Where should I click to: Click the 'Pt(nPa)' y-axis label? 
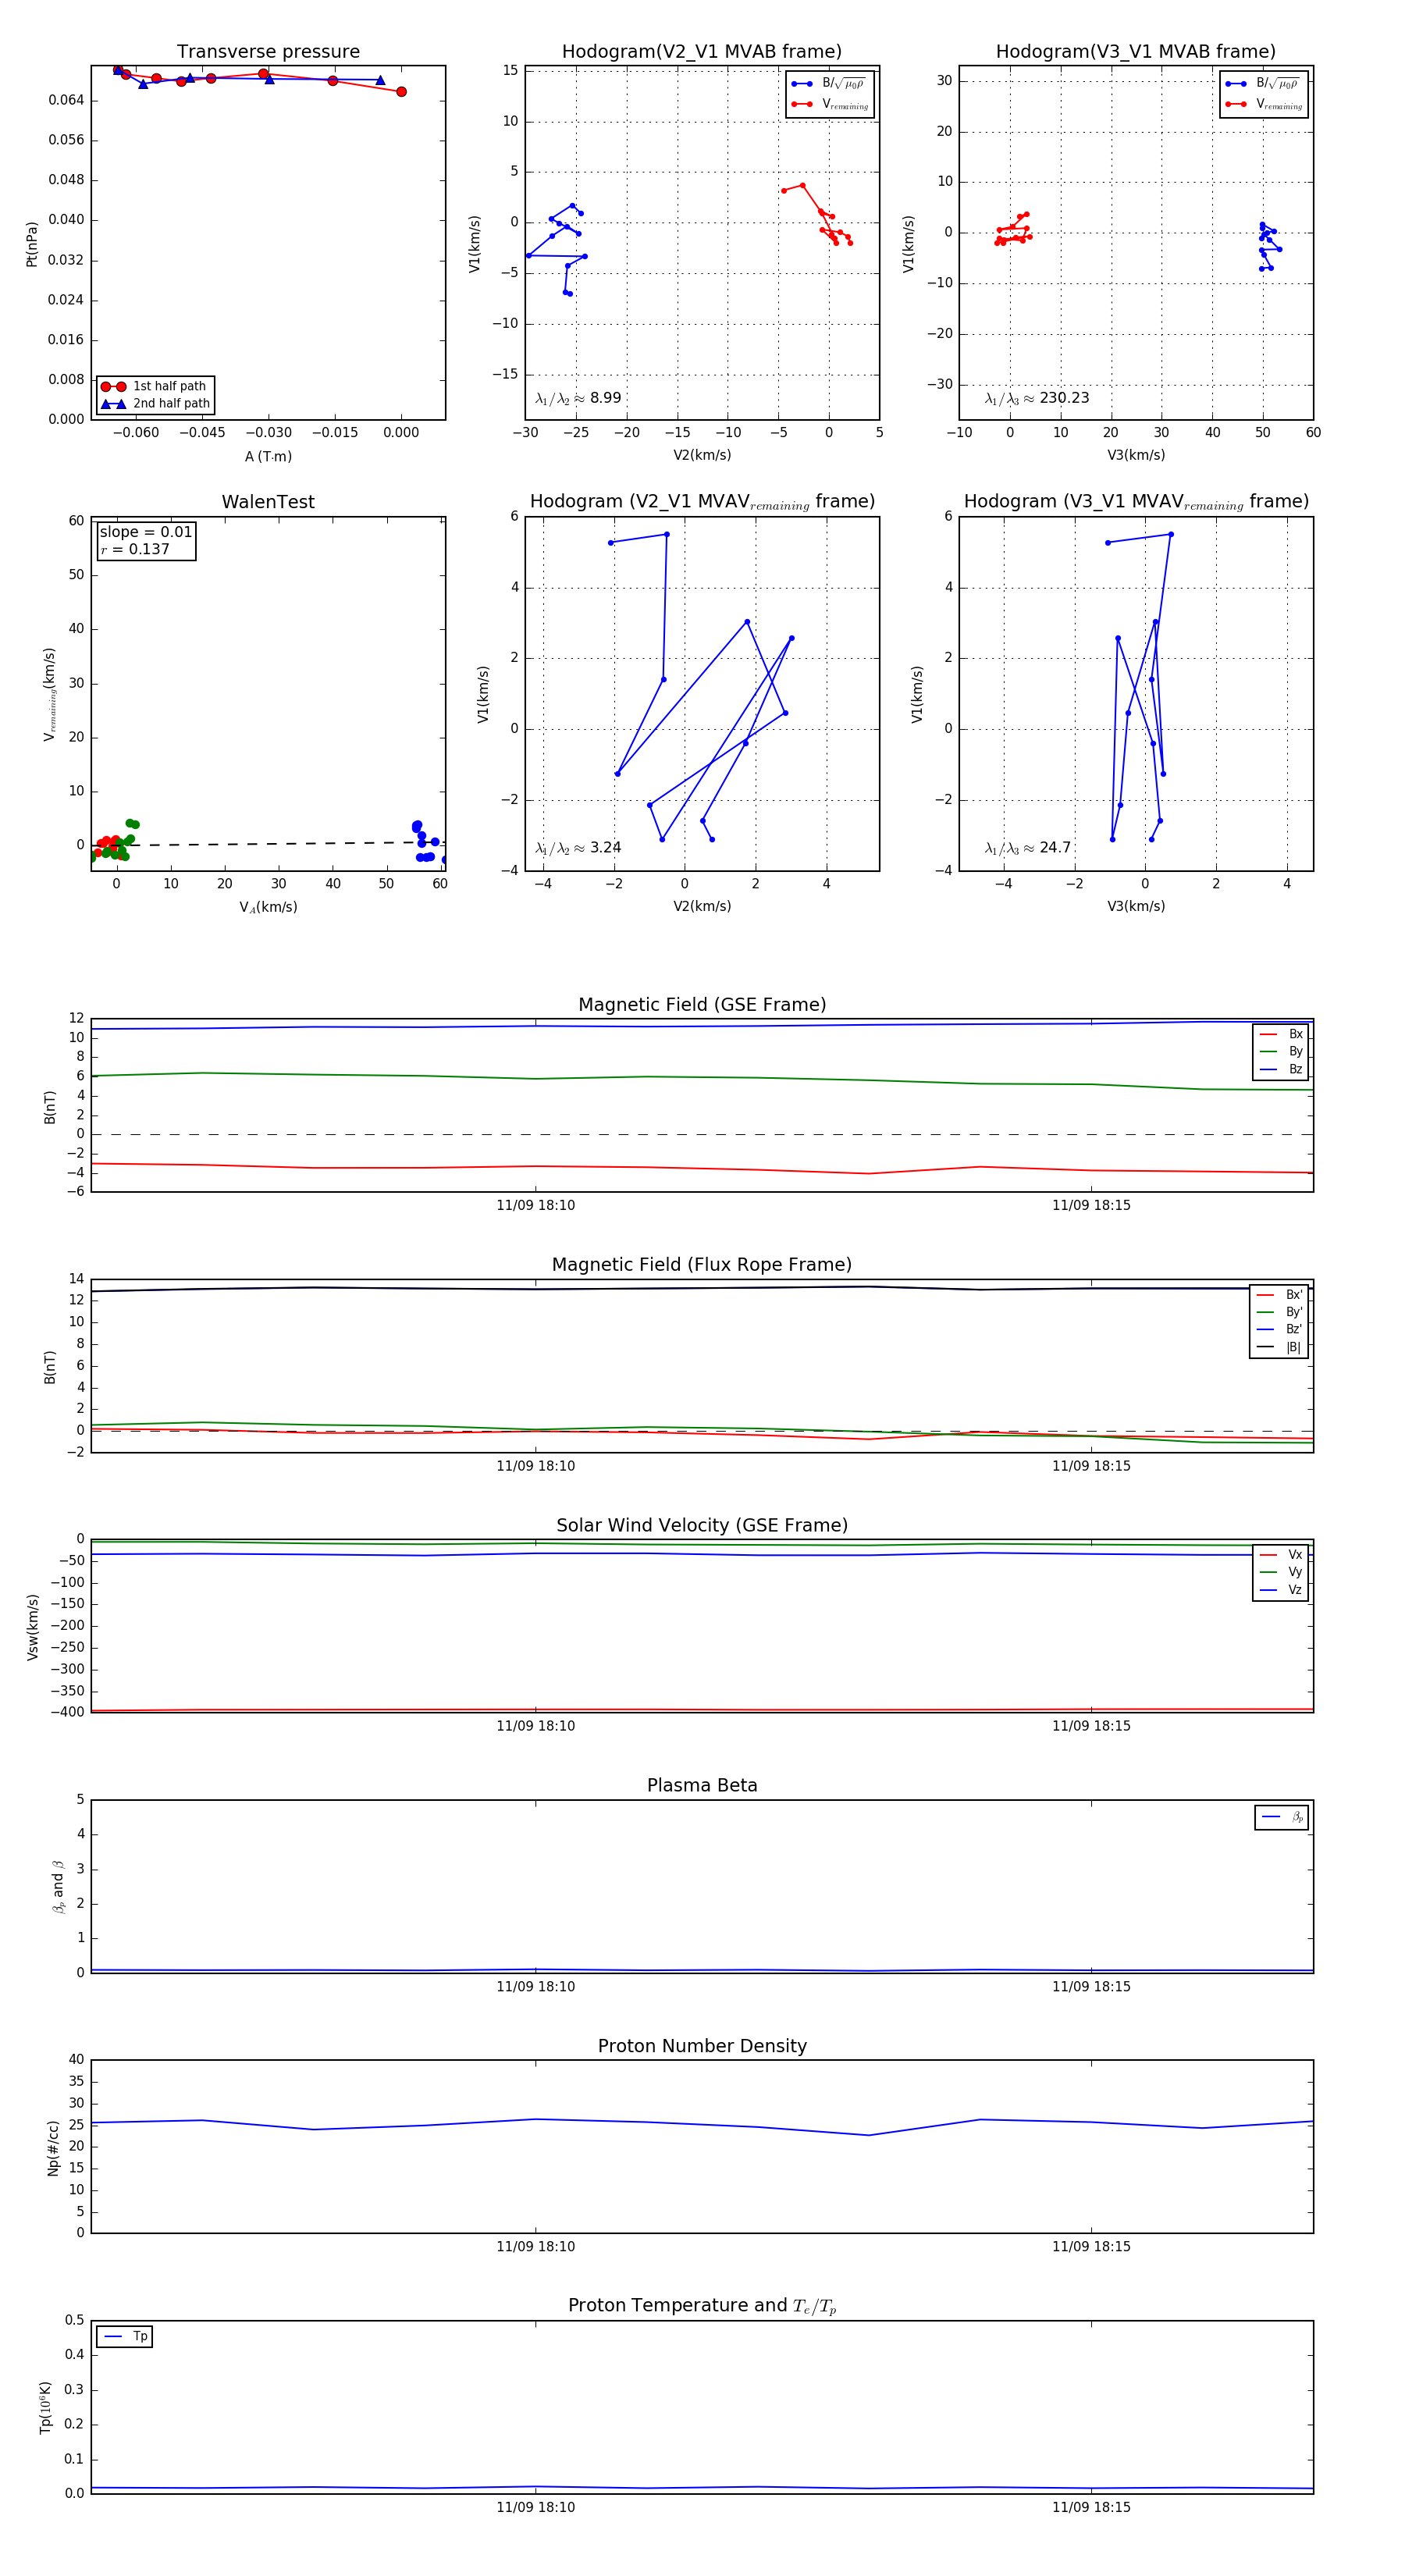point(32,243)
